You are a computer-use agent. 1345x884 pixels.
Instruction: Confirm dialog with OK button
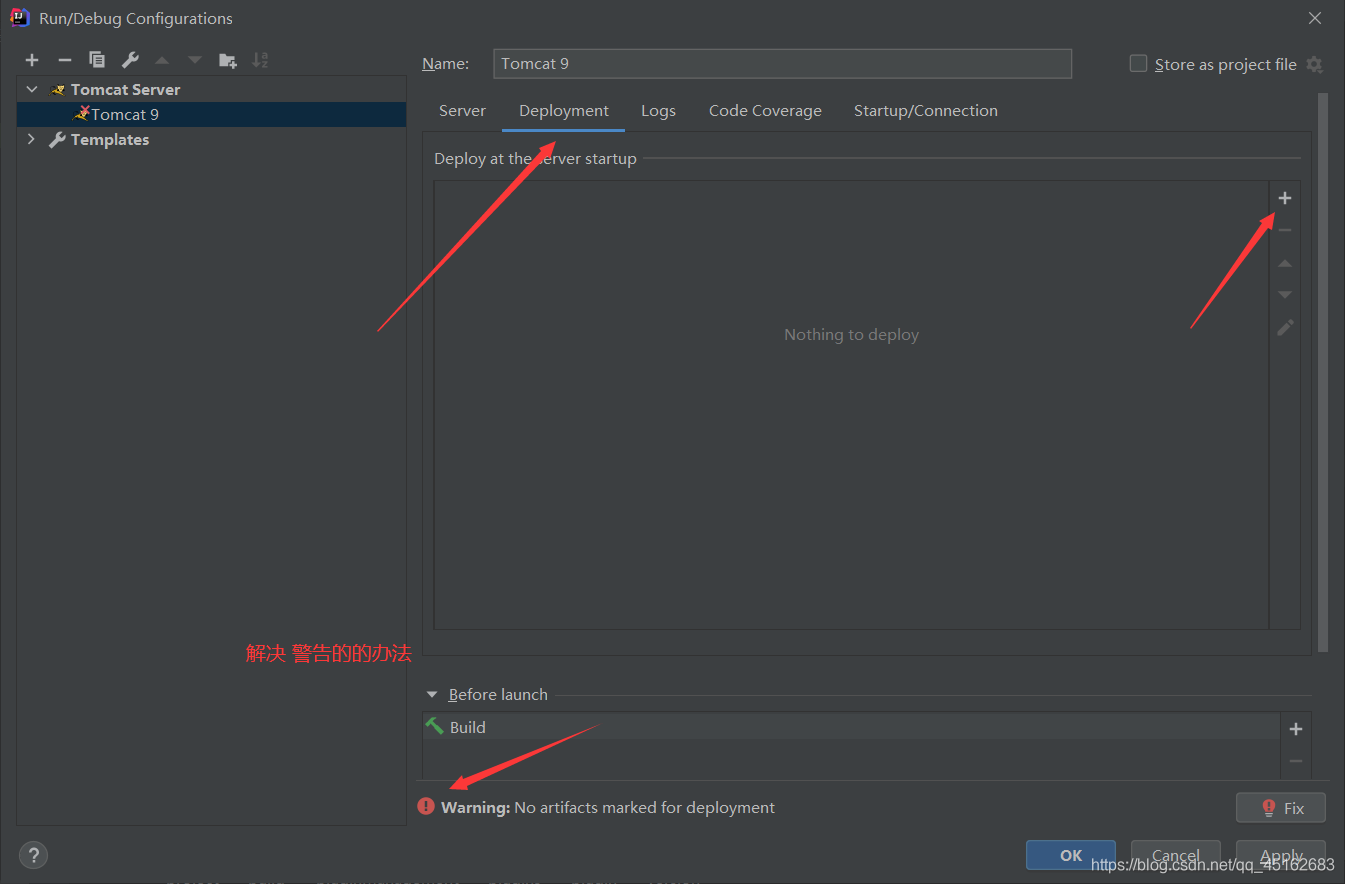1071,855
